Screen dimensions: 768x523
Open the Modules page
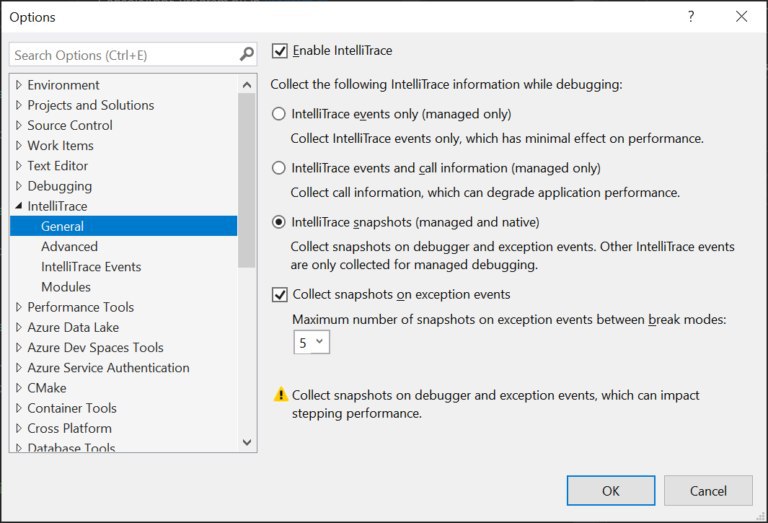pyautogui.click(x=66, y=286)
